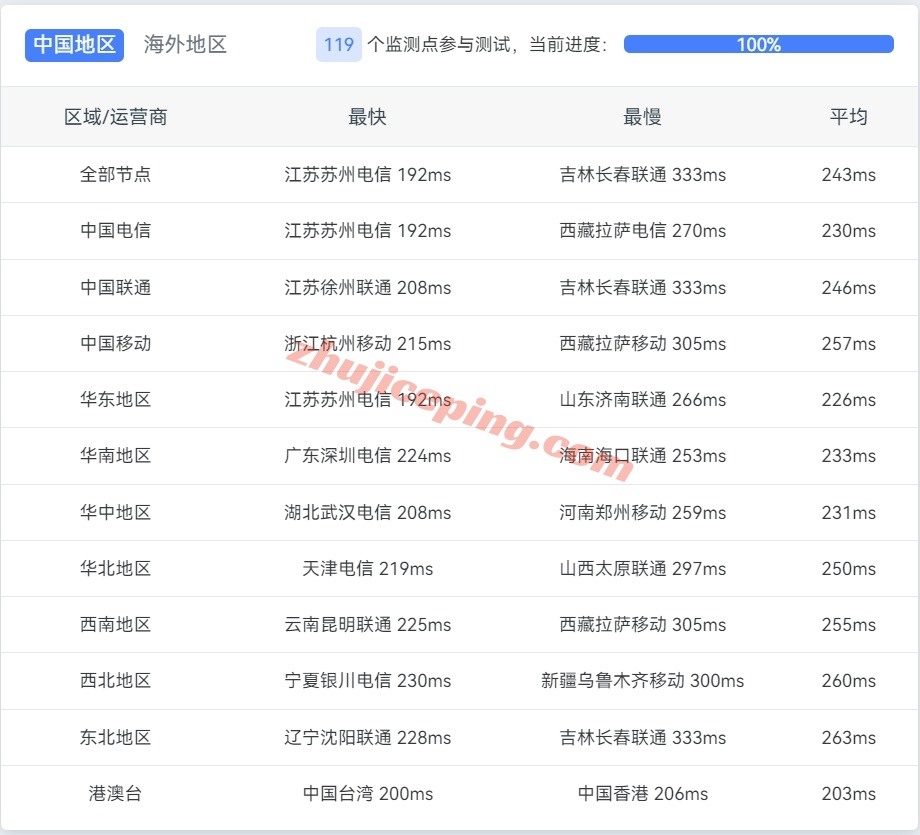The width and height of the screenshot is (920, 835).
Task: Click 新疆乌鲁木齐移动 300ms cell
Action: click(642, 681)
